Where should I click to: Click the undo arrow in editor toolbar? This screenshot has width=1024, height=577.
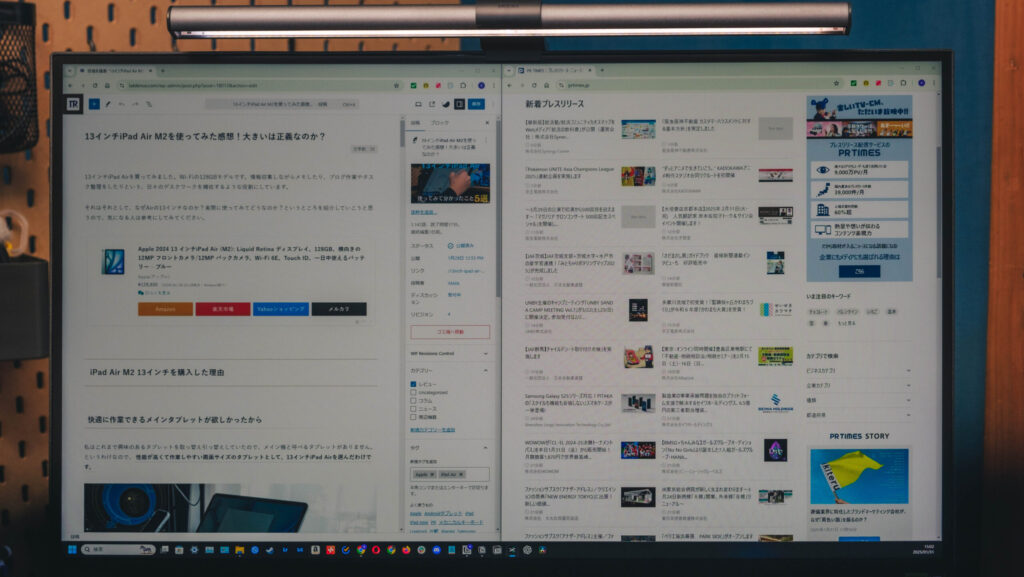pos(122,103)
